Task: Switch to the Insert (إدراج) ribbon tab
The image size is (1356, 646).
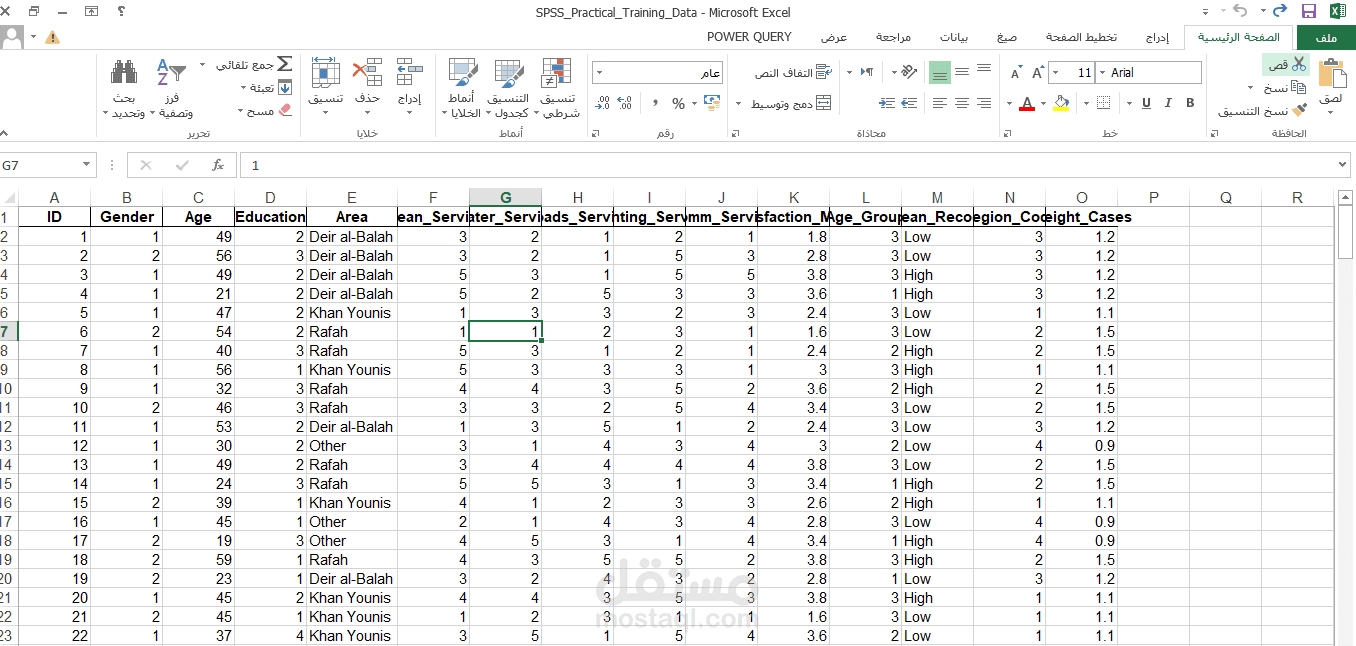Action: [1157, 37]
